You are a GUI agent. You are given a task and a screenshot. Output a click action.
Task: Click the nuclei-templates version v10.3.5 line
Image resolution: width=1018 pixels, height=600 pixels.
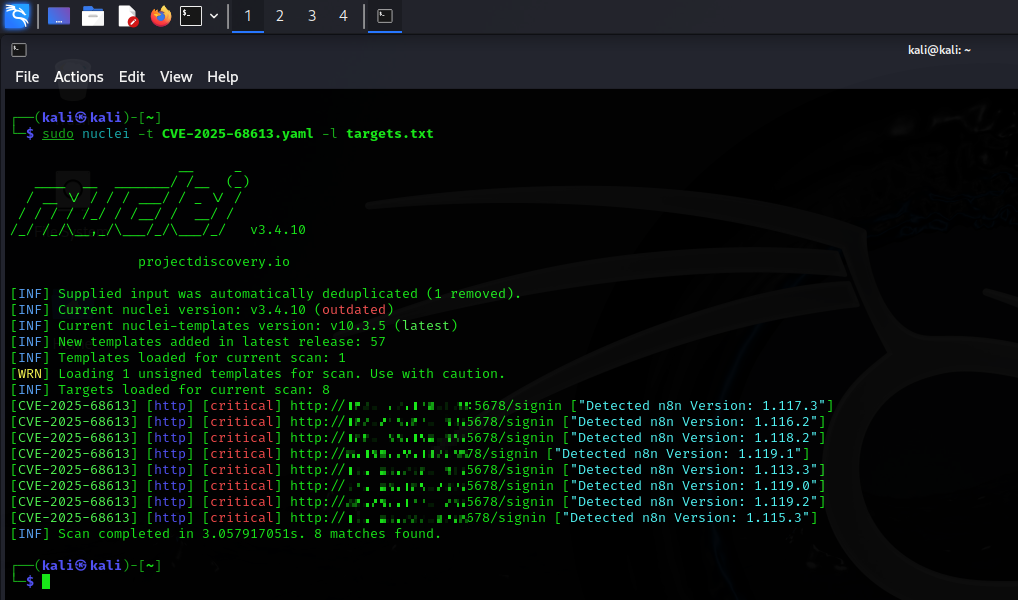click(x=234, y=326)
